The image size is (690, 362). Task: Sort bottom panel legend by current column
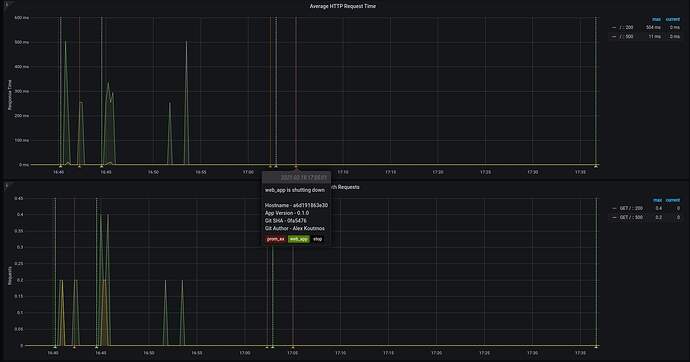673,200
